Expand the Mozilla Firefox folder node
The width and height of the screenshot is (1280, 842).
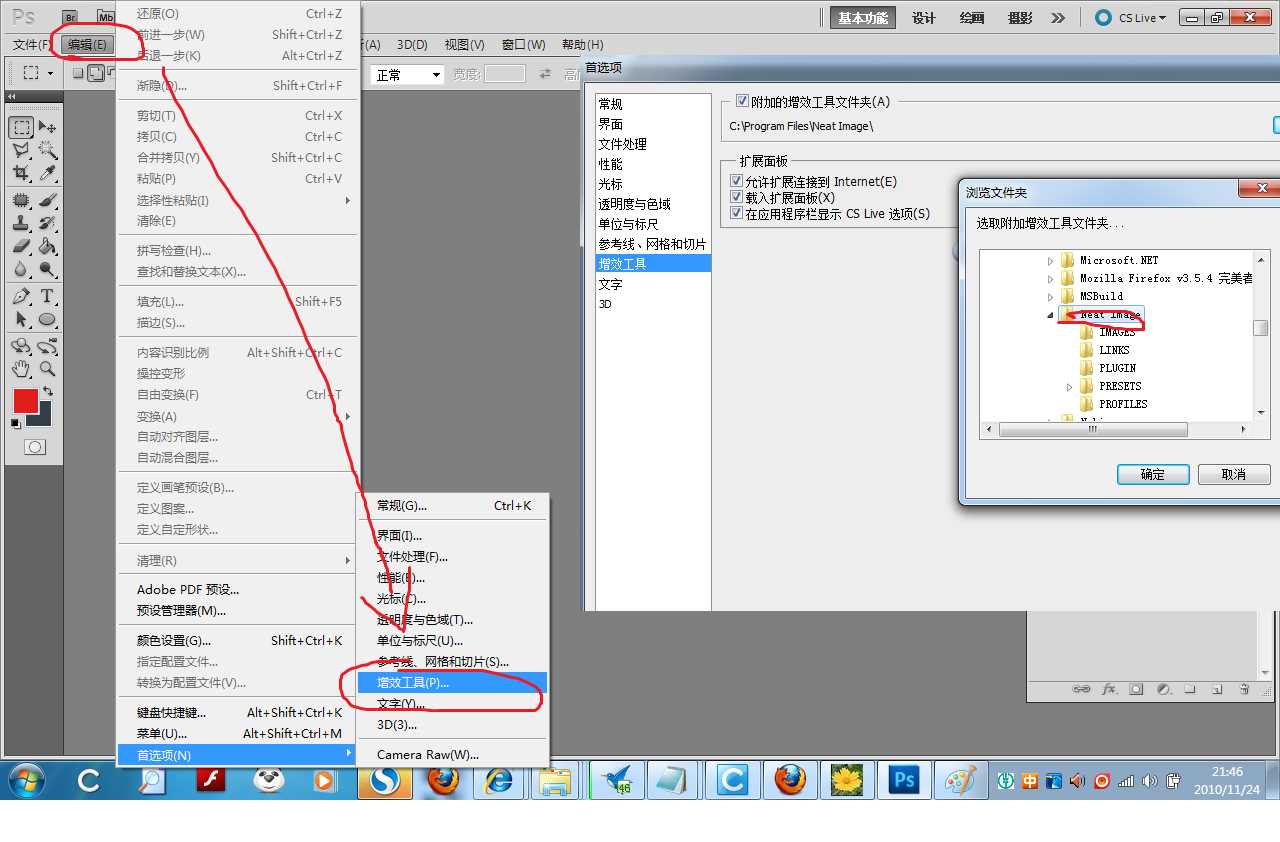(x=1050, y=279)
